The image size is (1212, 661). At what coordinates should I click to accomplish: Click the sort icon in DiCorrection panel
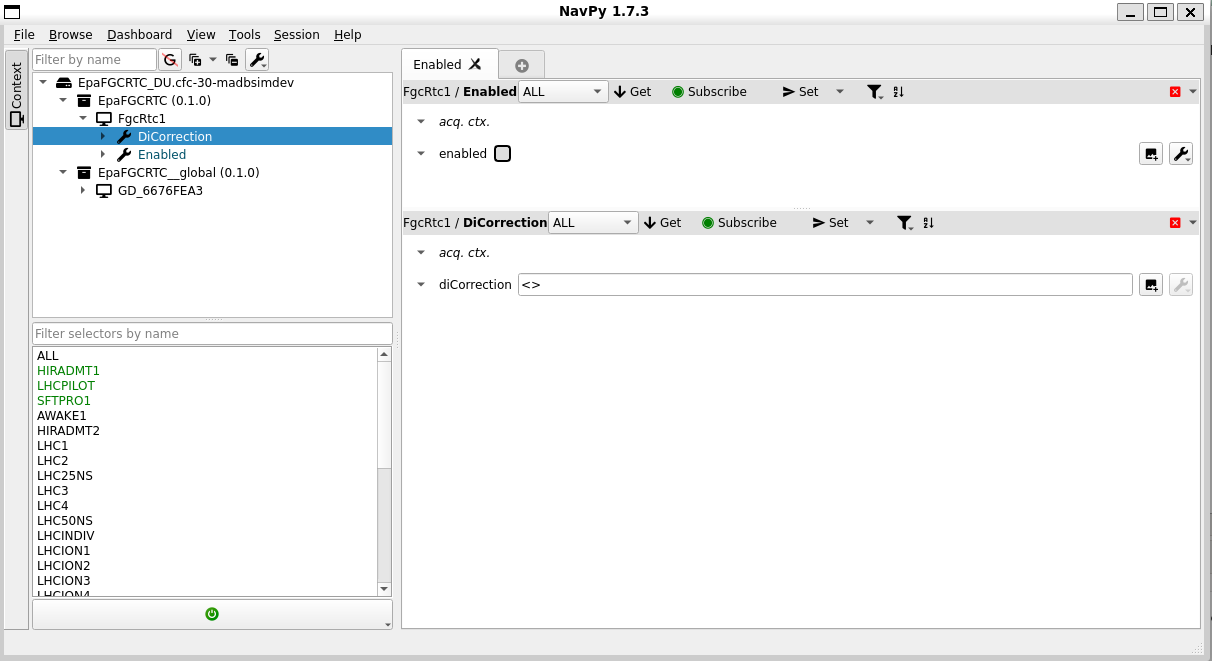point(928,223)
